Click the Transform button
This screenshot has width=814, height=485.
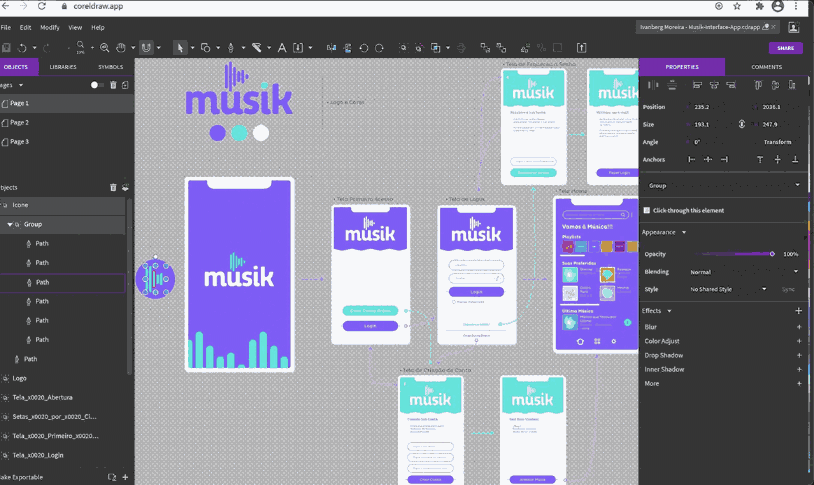[x=776, y=142]
